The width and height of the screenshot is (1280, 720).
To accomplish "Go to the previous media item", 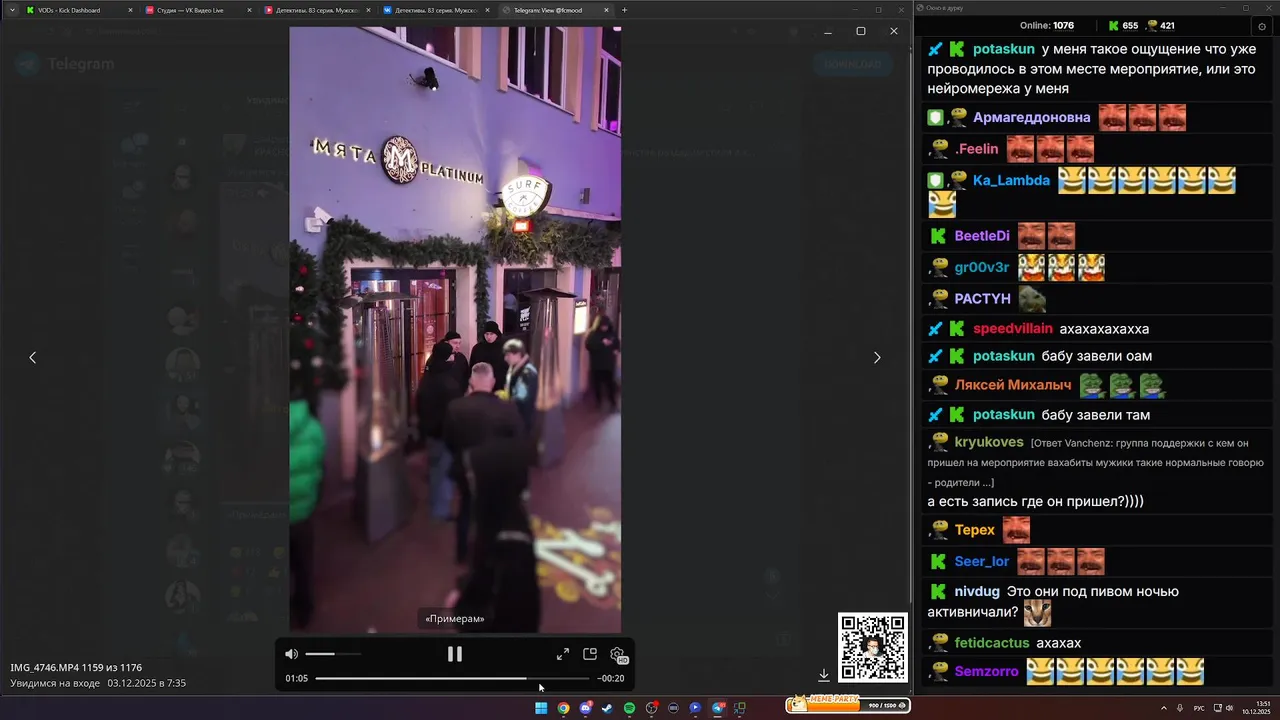I will (32, 357).
